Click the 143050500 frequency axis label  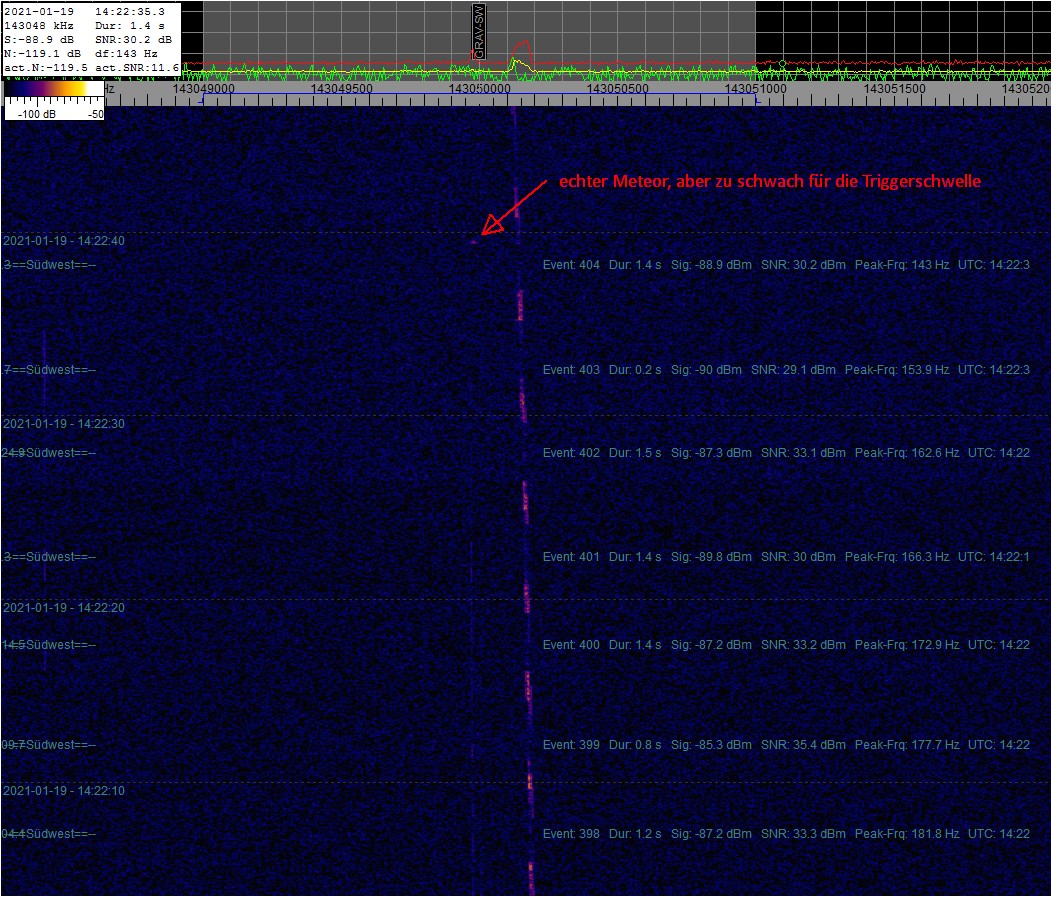pos(618,89)
